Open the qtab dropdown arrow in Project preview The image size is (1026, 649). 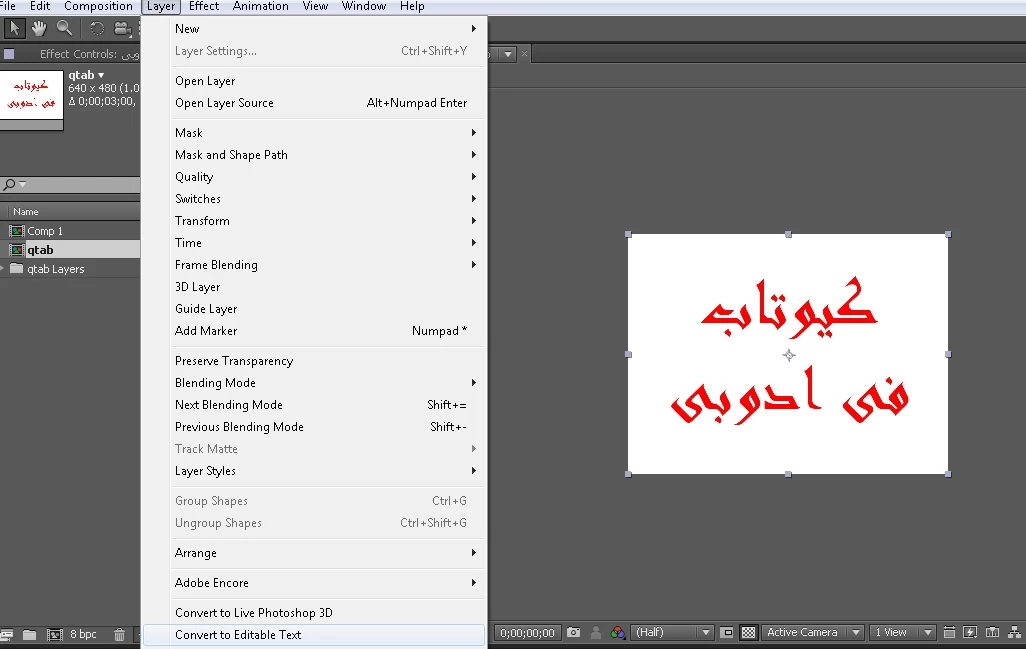tap(101, 75)
